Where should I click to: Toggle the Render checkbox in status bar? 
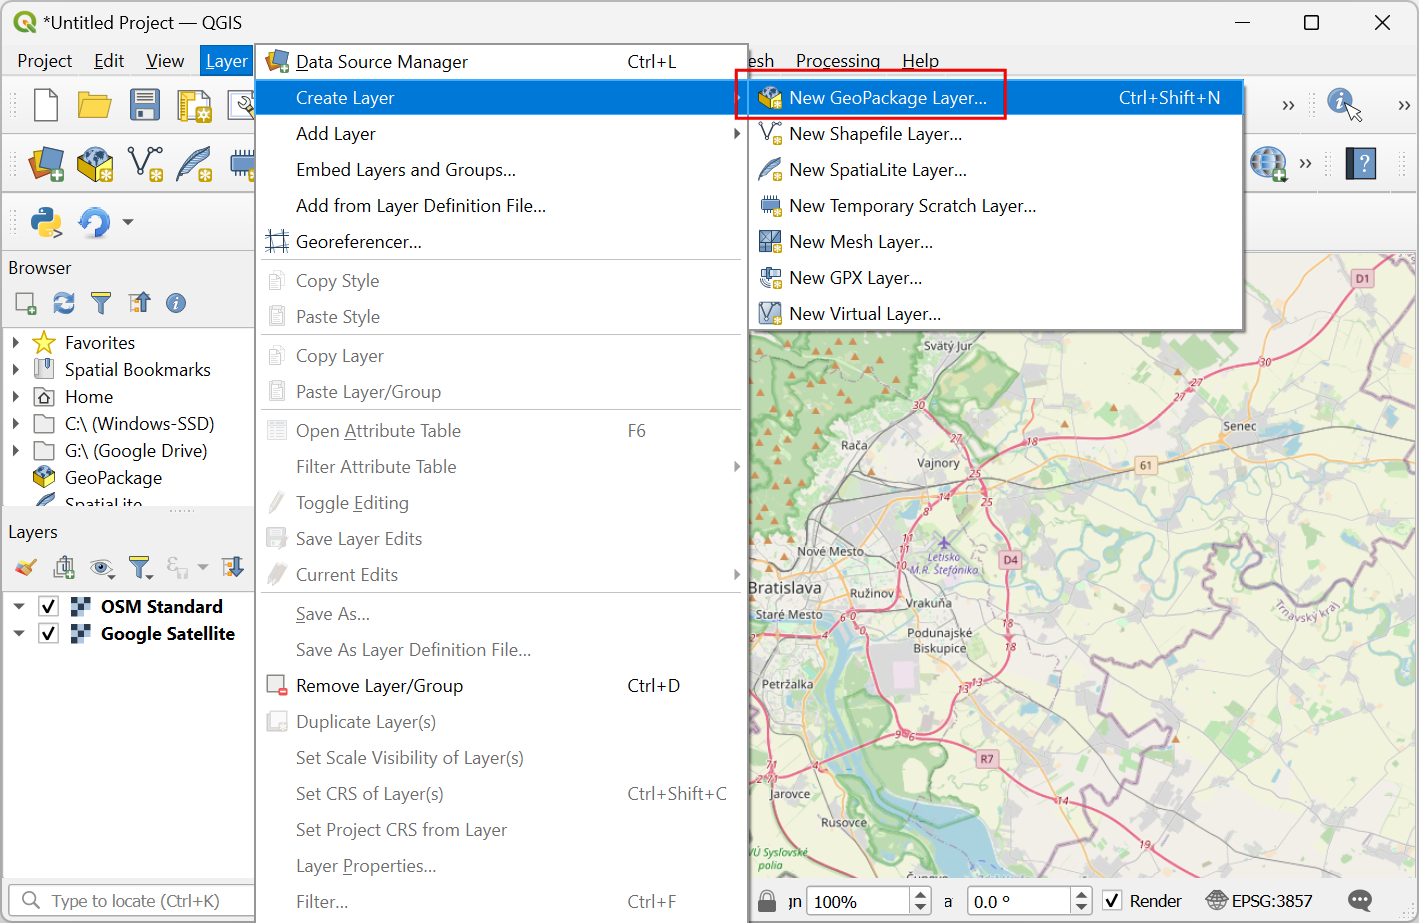click(x=1112, y=901)
